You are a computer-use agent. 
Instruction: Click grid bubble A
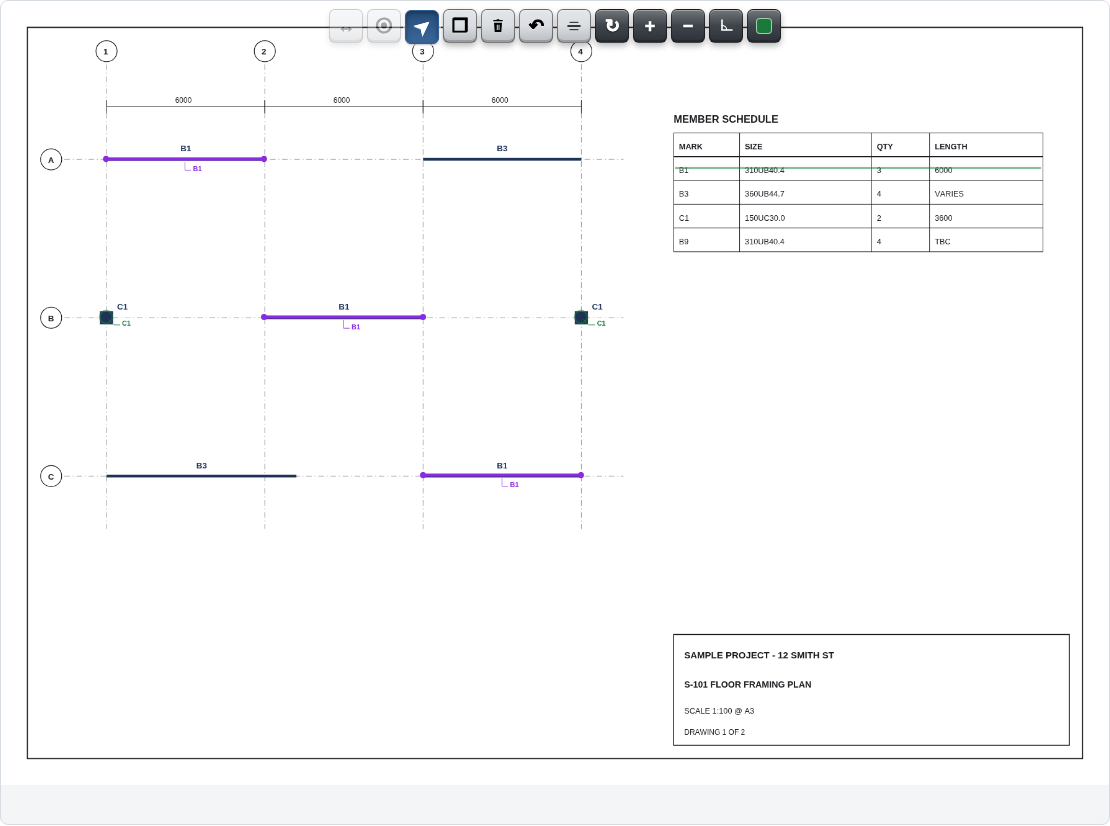(x=51, y=160)
